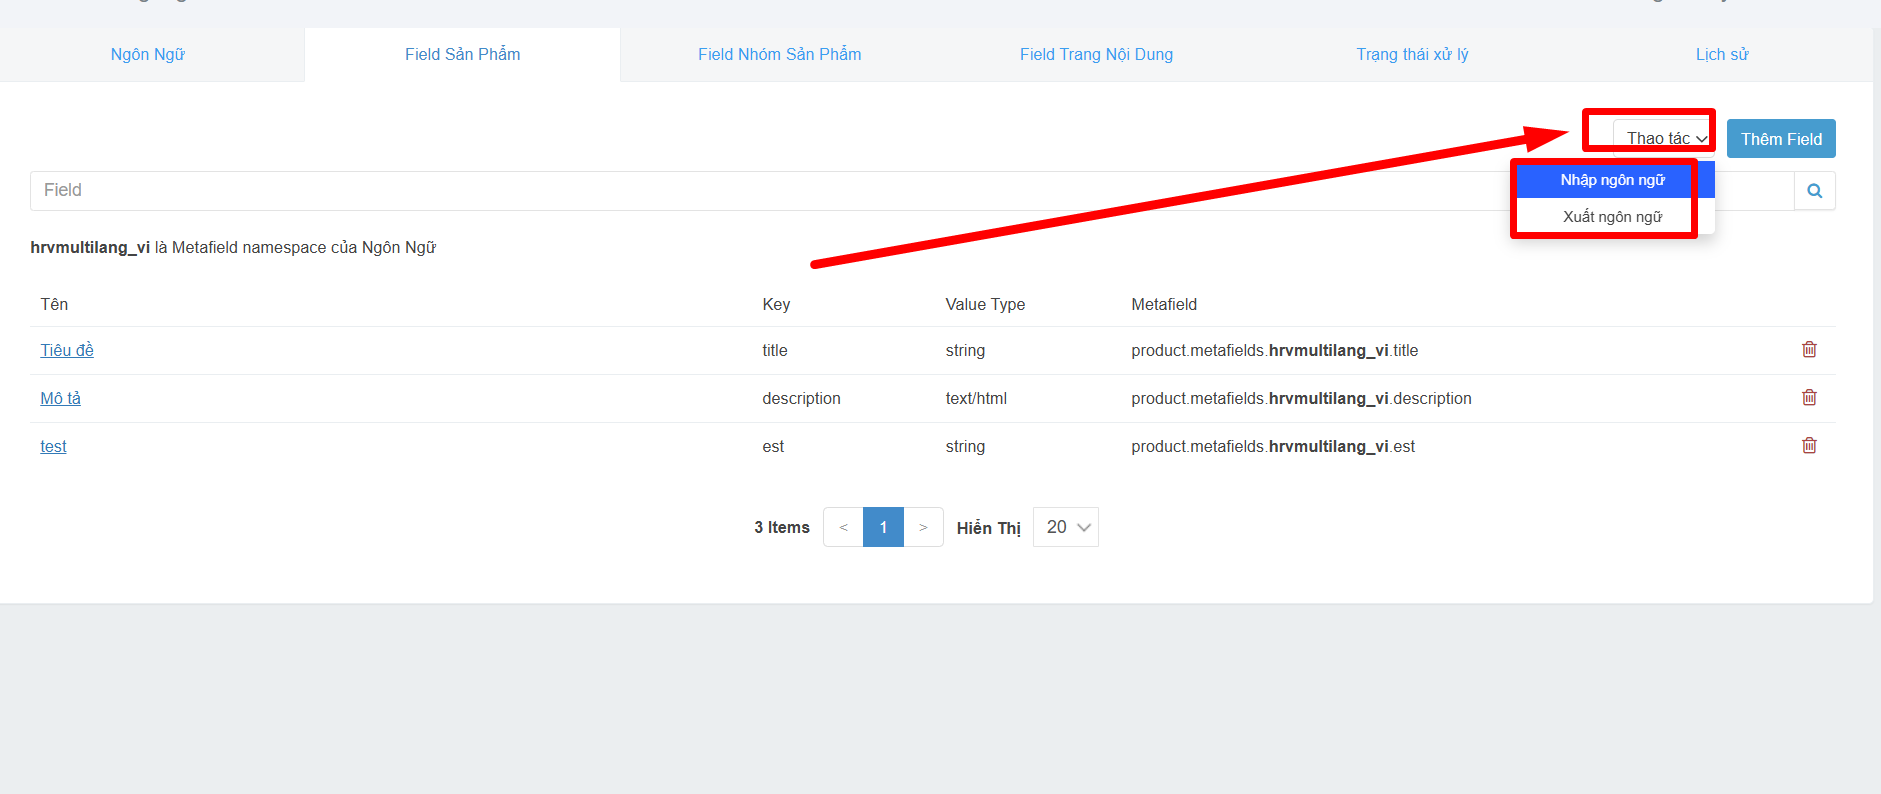
Task: Switch to Field Trang Nội Dung tab
Action: [1096, 55]
